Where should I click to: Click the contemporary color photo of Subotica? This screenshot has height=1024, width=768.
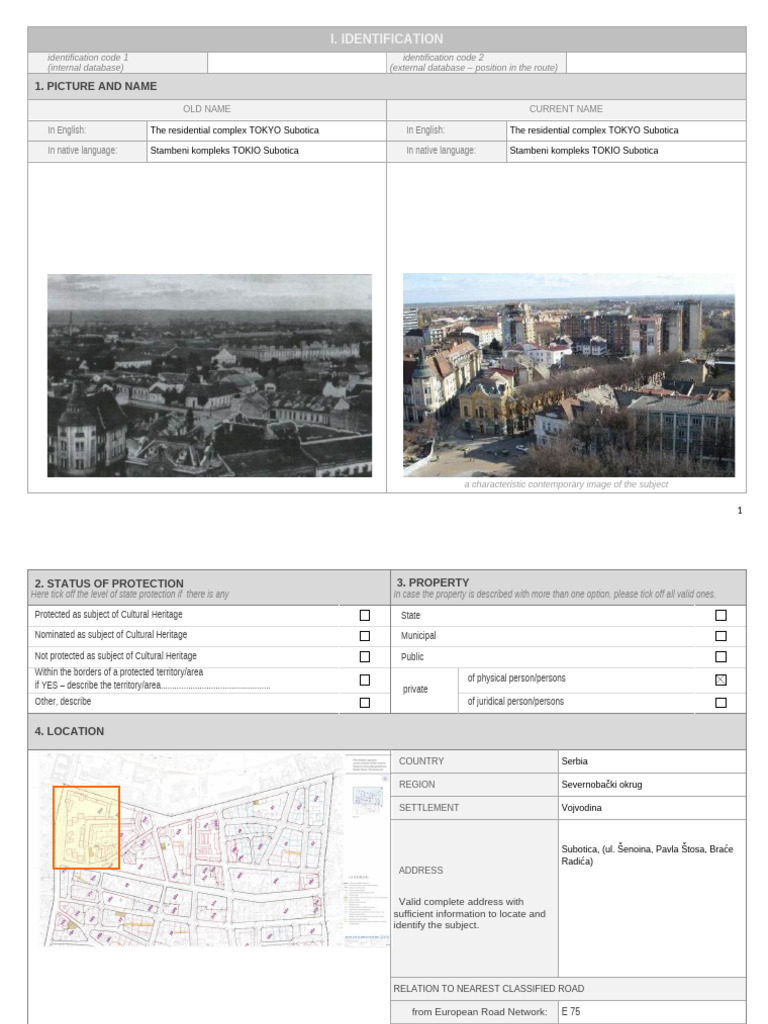click(569, 375)
